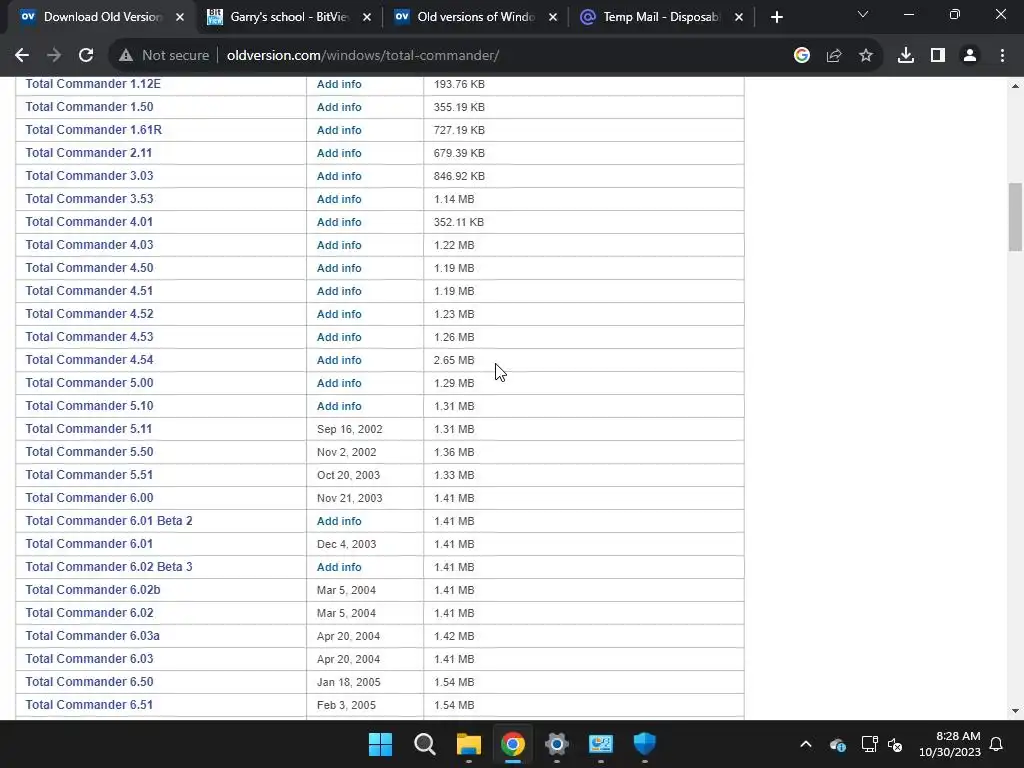Open Chrome three-dot menu

pos(1002,56)
